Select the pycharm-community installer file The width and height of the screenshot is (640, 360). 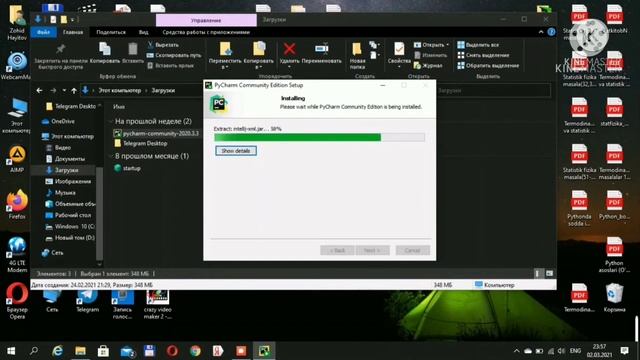click(x=156, y=133)
